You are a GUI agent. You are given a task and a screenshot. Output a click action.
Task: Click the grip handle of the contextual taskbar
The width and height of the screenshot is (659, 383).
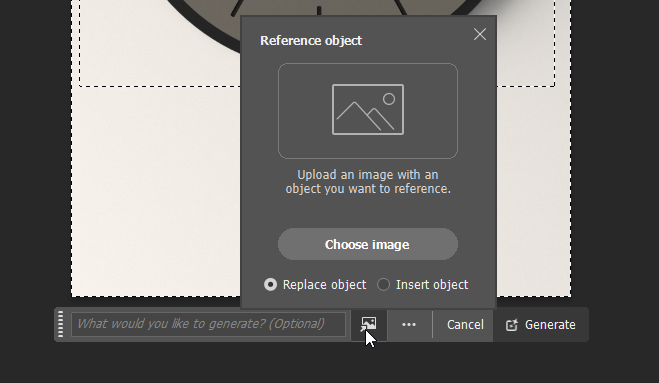click(x=61, y=324)
